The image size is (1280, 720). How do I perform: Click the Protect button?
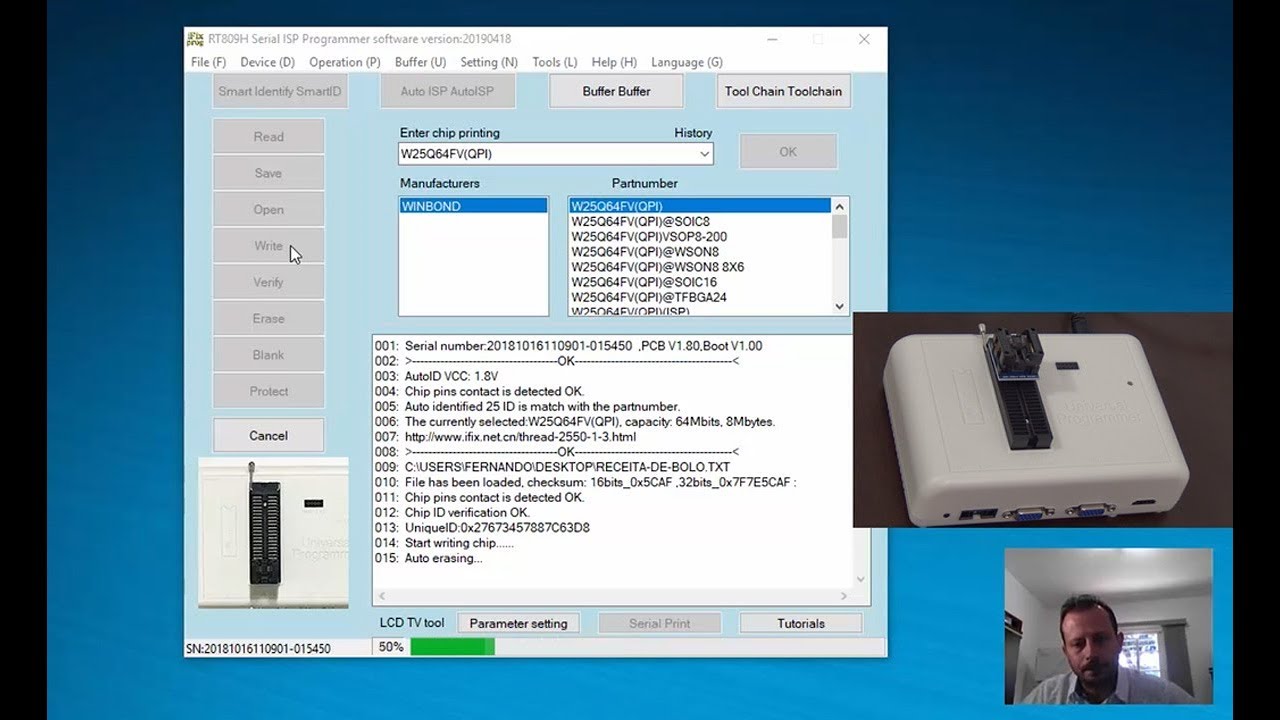click(x=268, y=392)
